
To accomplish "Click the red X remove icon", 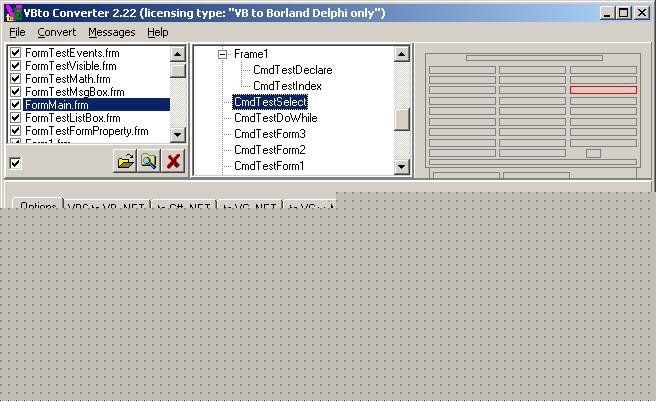I will tap(173, 161).
